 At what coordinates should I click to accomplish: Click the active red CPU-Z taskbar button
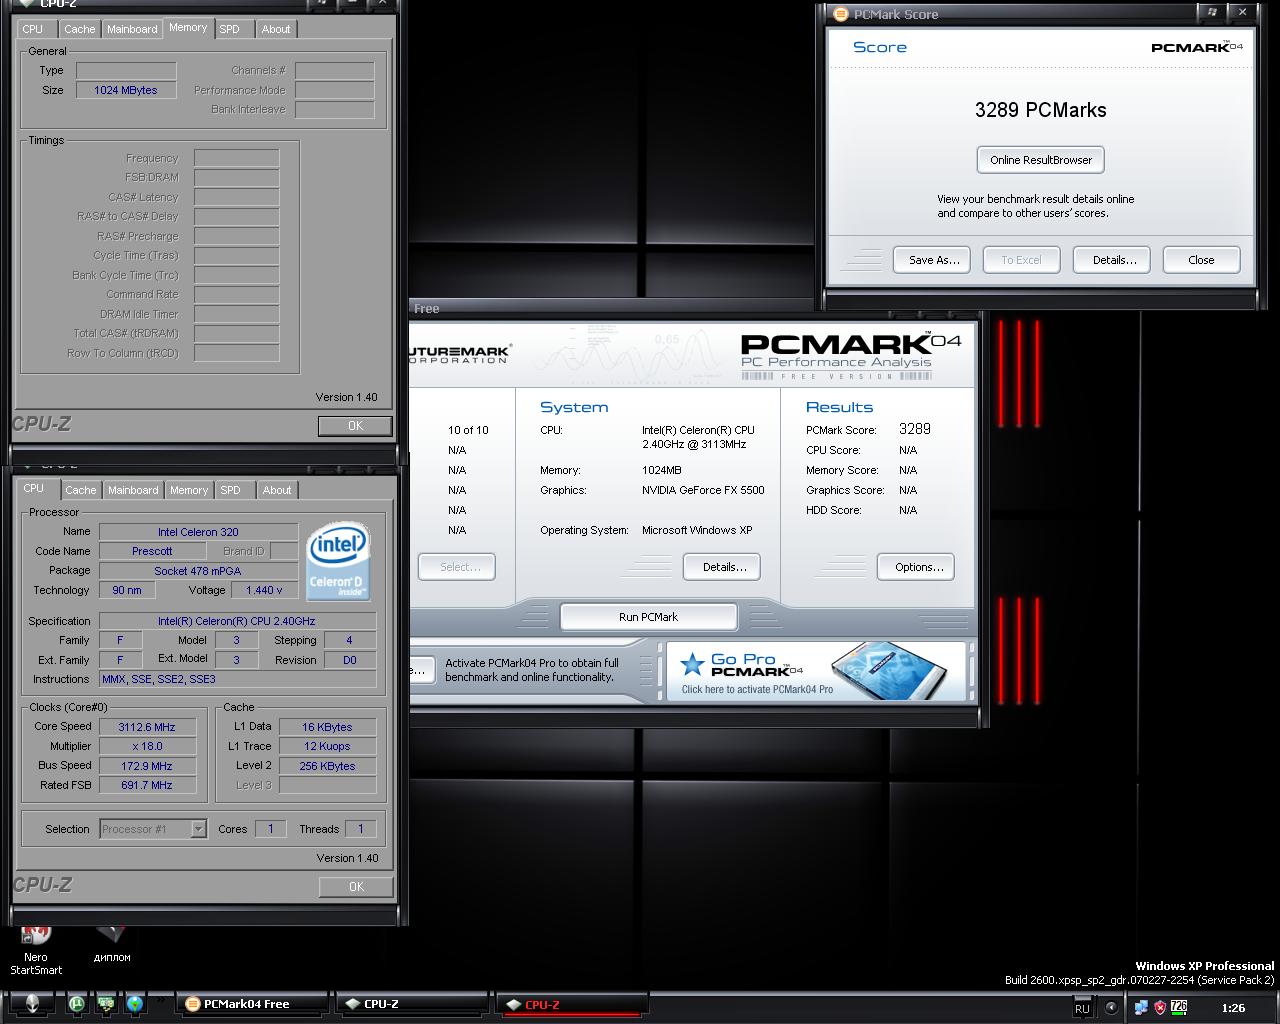(573, 1005)
